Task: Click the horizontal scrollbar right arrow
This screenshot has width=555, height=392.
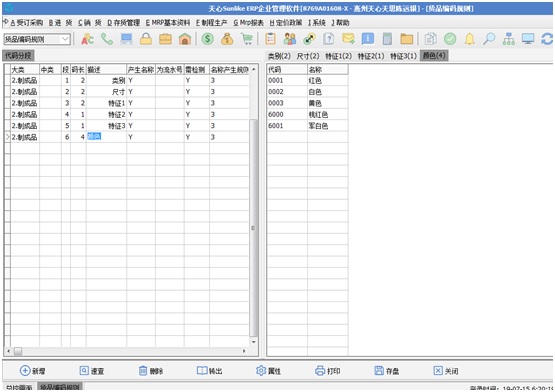Action: [244, 351]
